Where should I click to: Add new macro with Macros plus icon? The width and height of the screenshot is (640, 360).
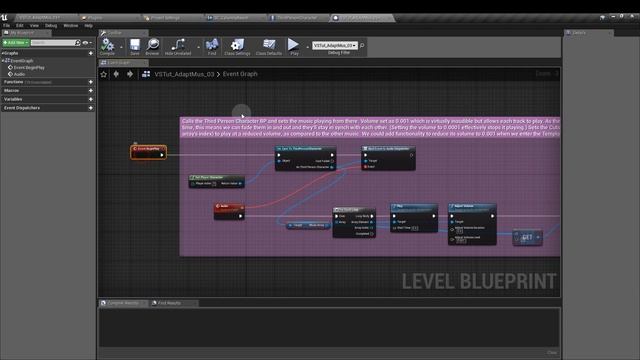point(91,91)
